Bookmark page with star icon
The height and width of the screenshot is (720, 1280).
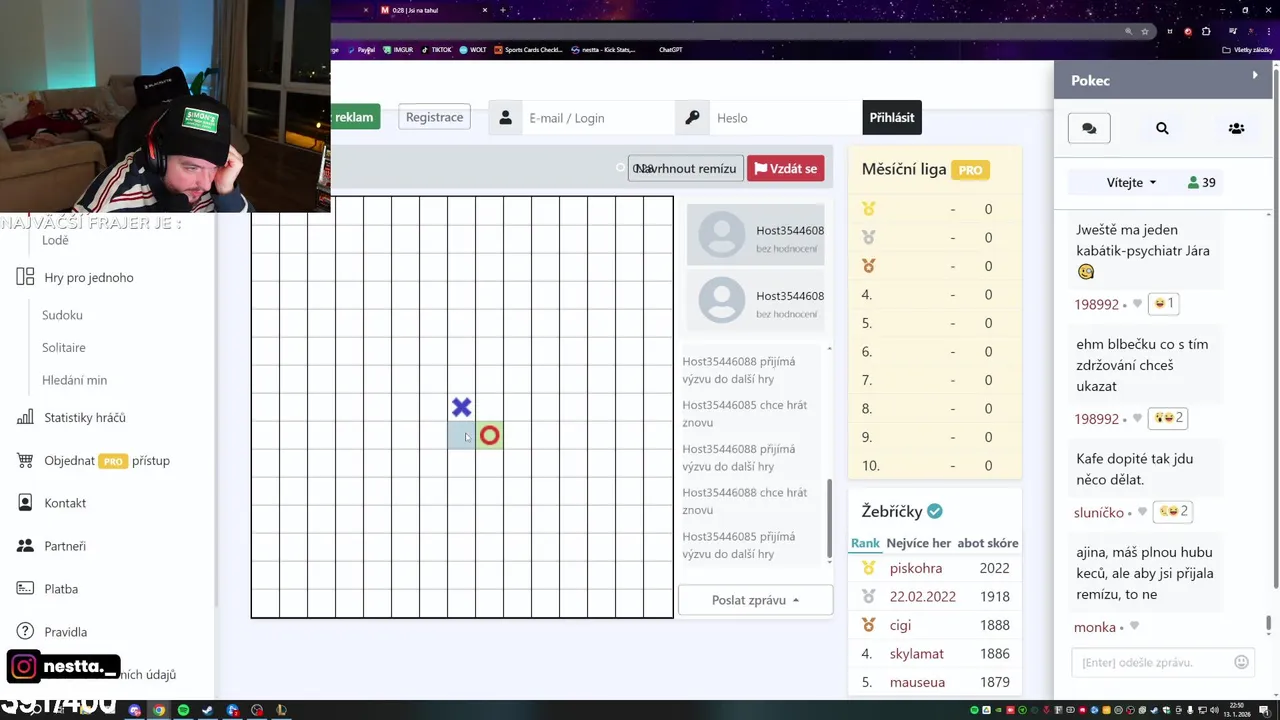point(1146,31)
